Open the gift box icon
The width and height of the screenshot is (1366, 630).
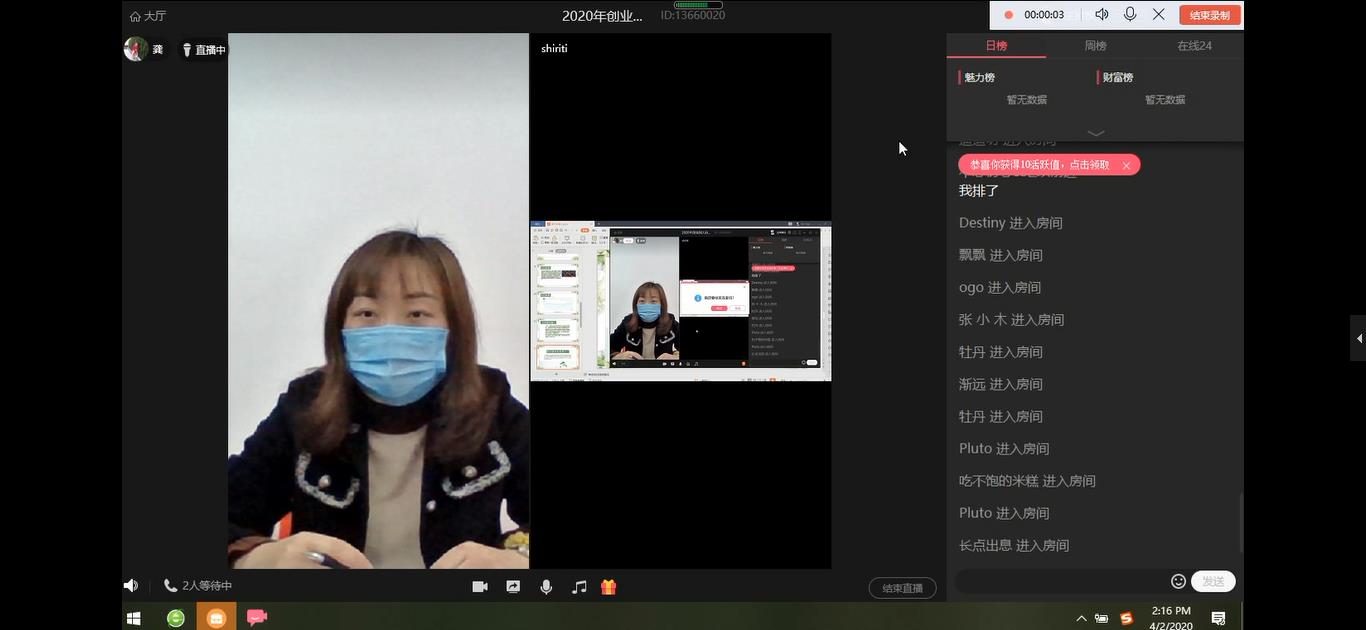(608, 587)
